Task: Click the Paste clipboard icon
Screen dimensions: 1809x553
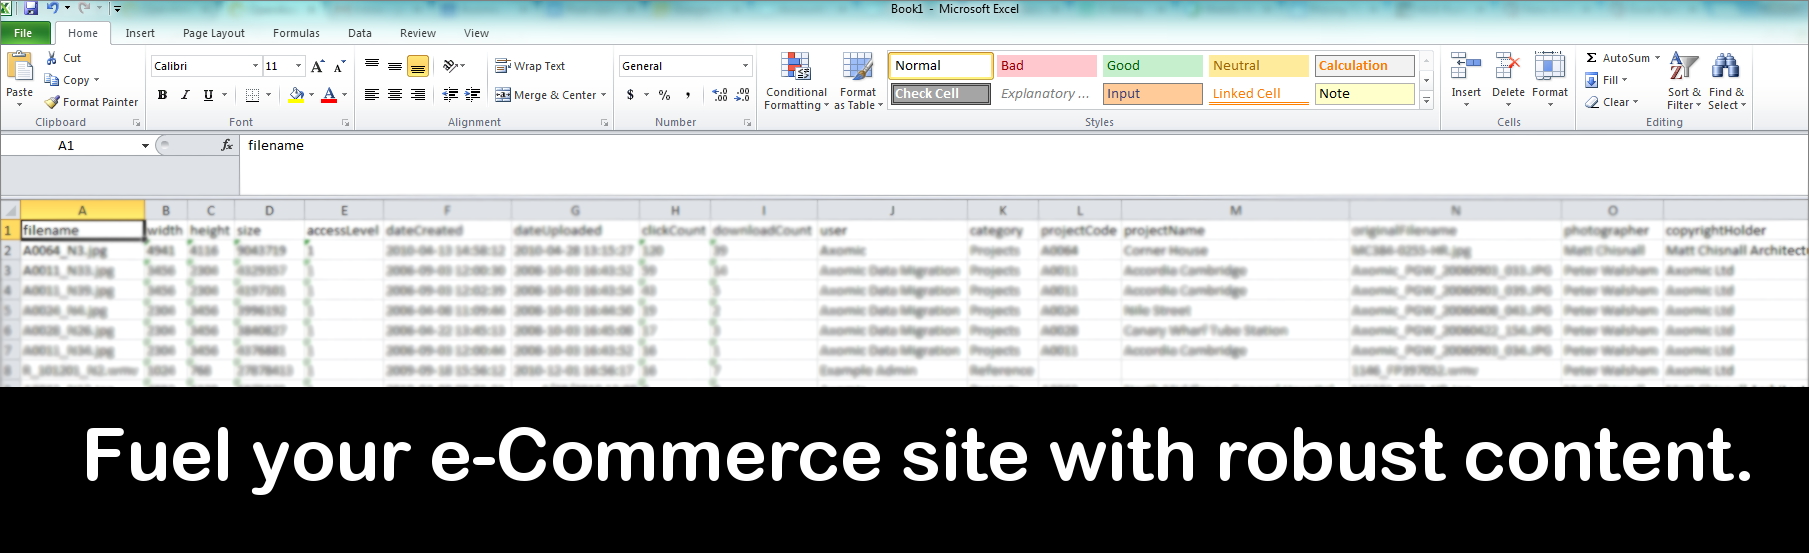Action: (20, 67)
